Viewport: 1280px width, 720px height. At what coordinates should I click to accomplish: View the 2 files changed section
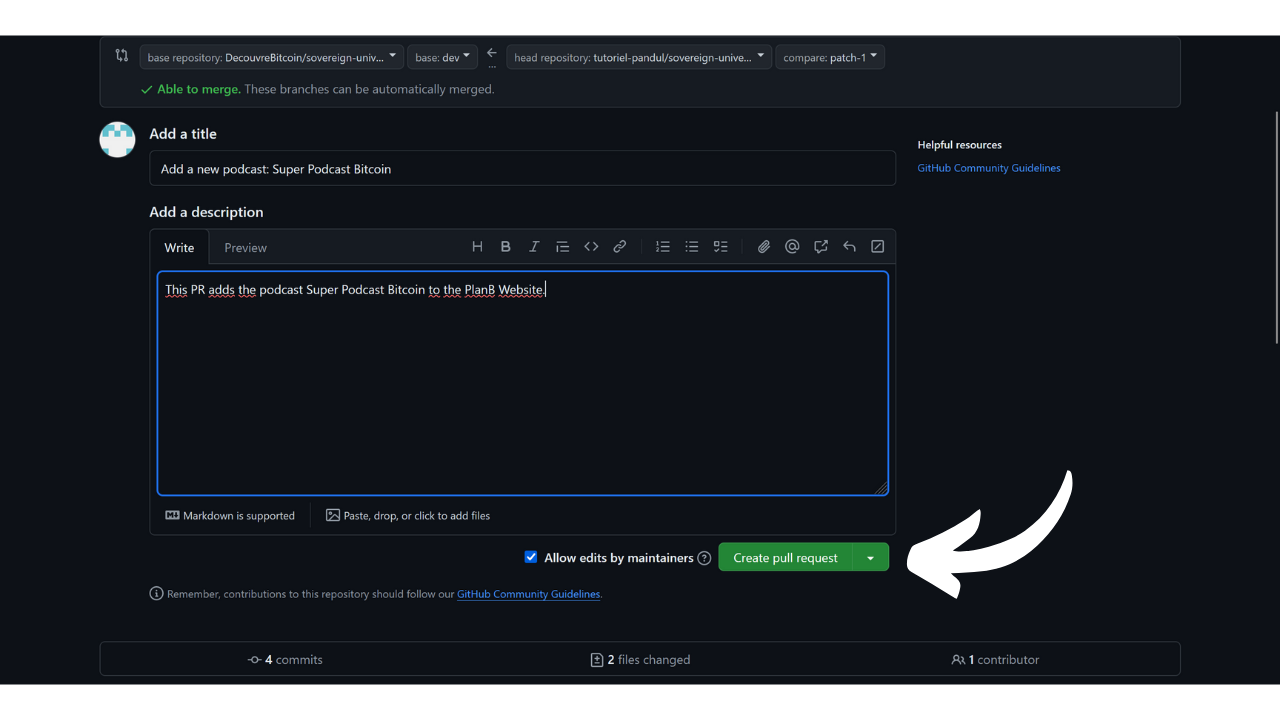tap(640, 660)
